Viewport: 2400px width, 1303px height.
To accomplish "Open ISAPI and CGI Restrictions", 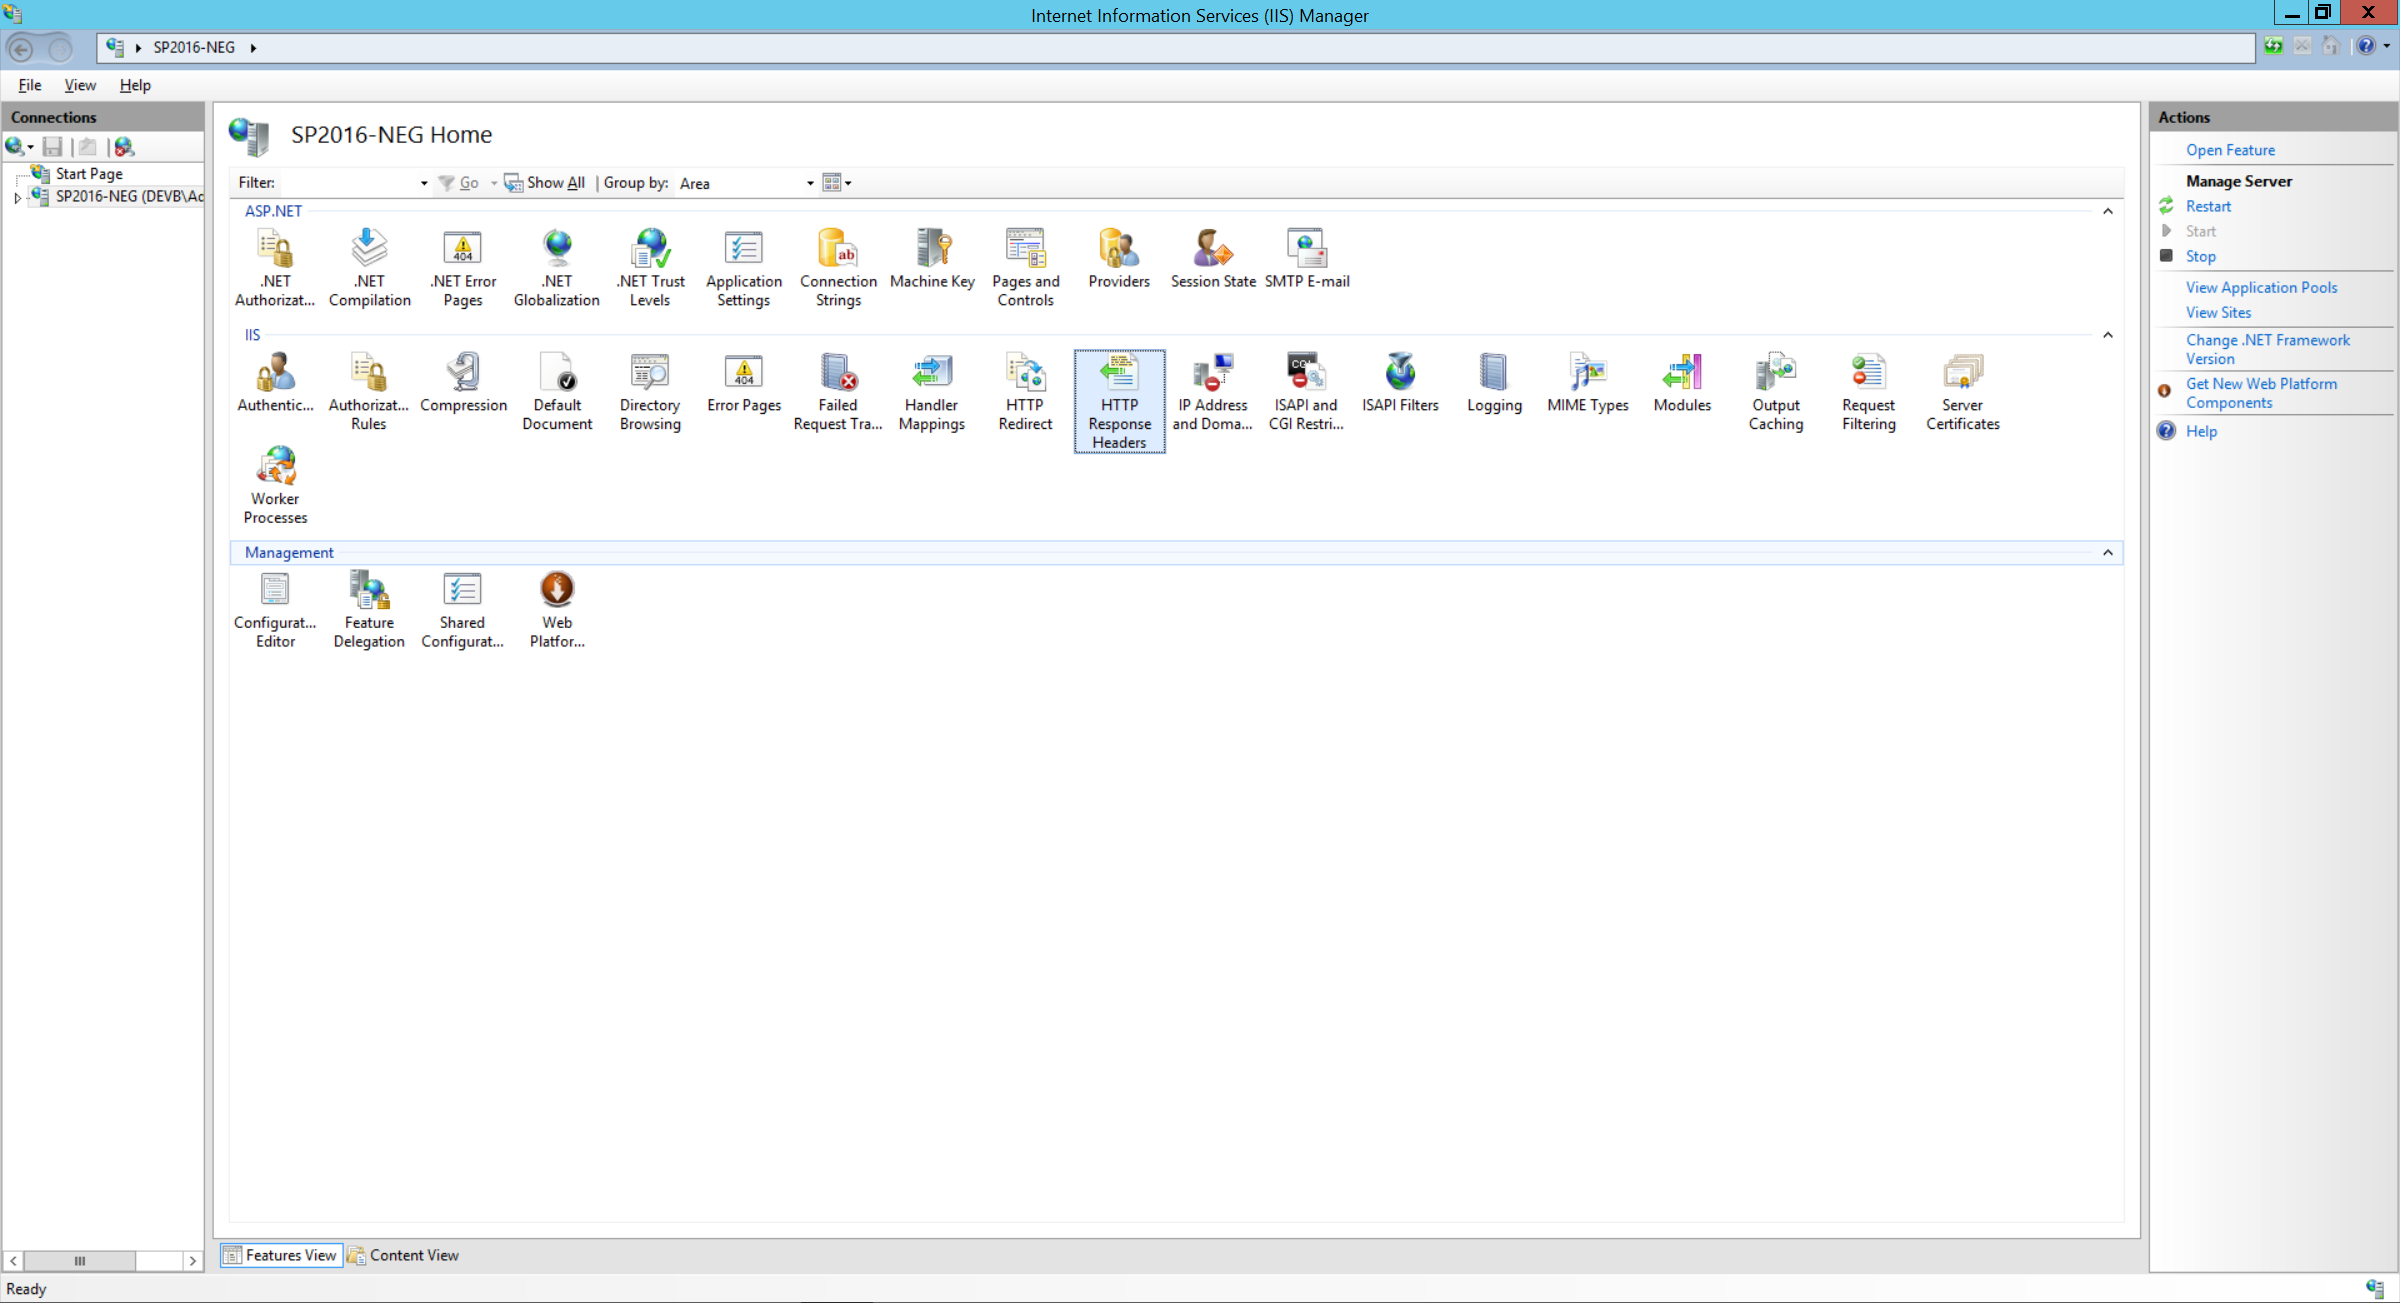I will click(x=1306, y=391).
